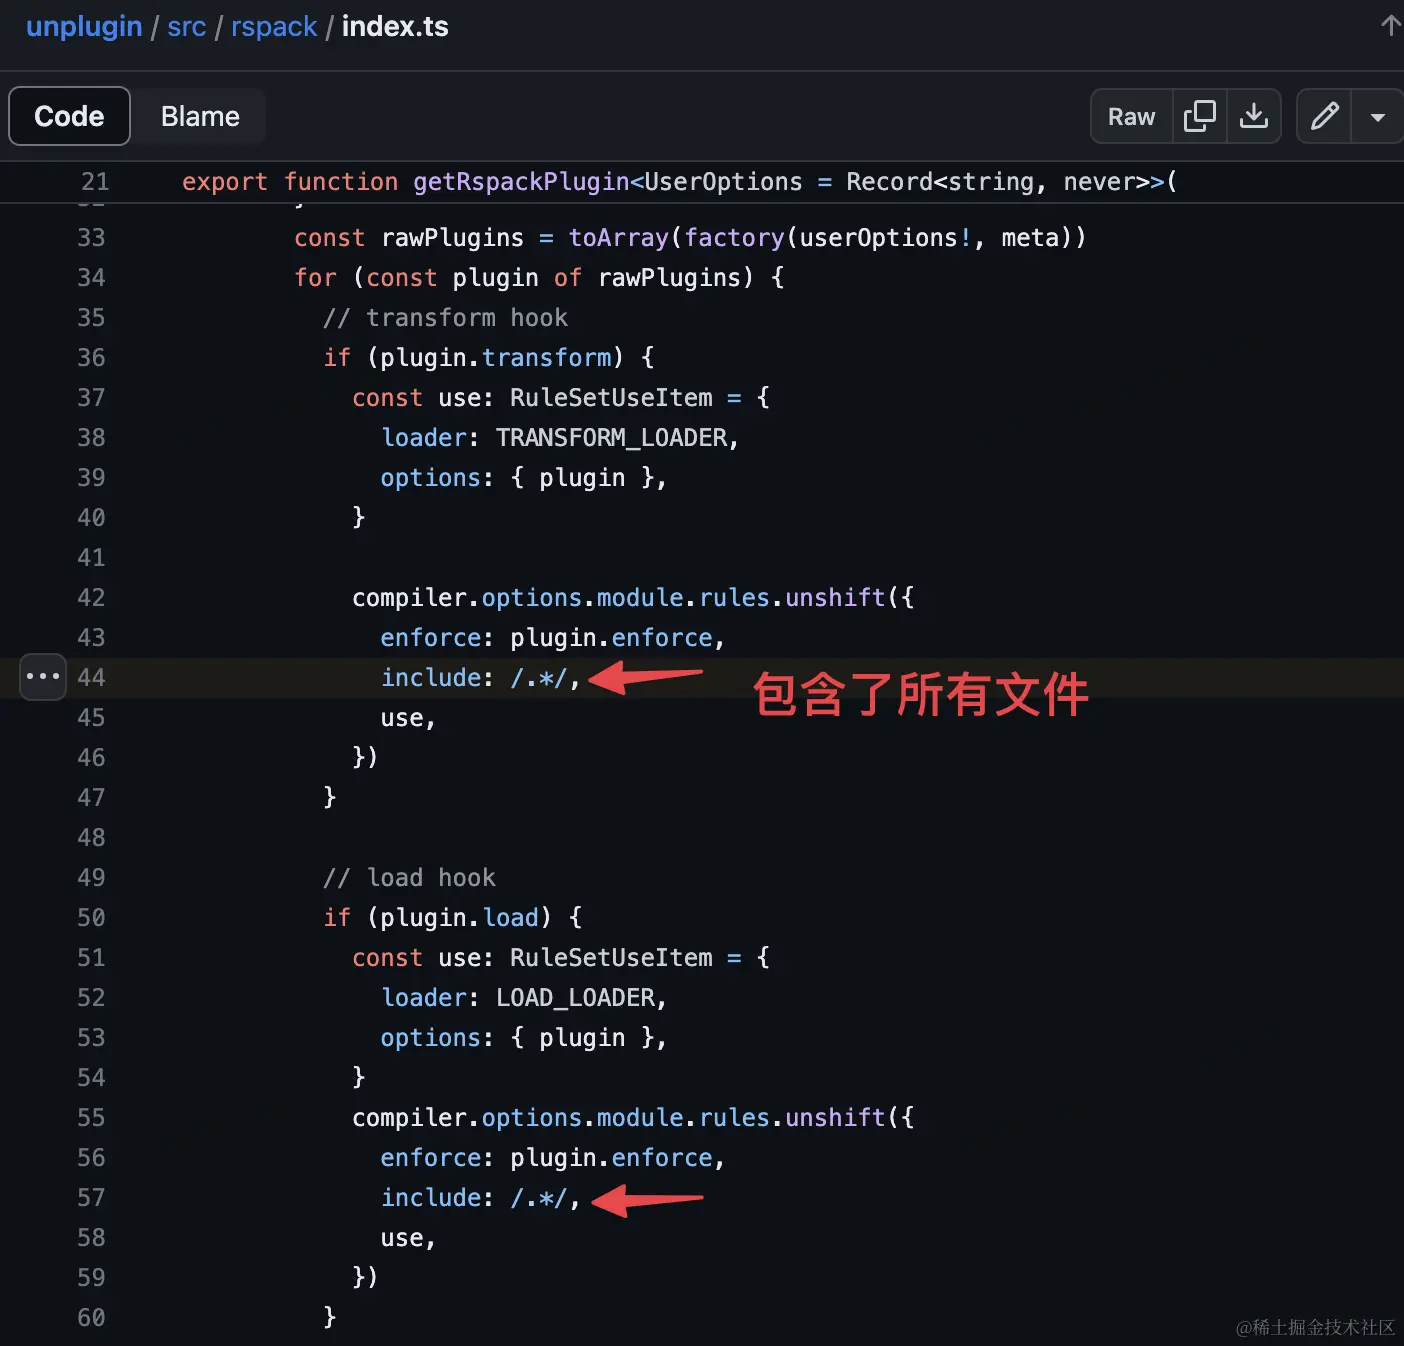This screenshot has height=1346, width=1404.
Task: Click 'RuleSetUseItem' type on line 37
Action: (611, 398)
